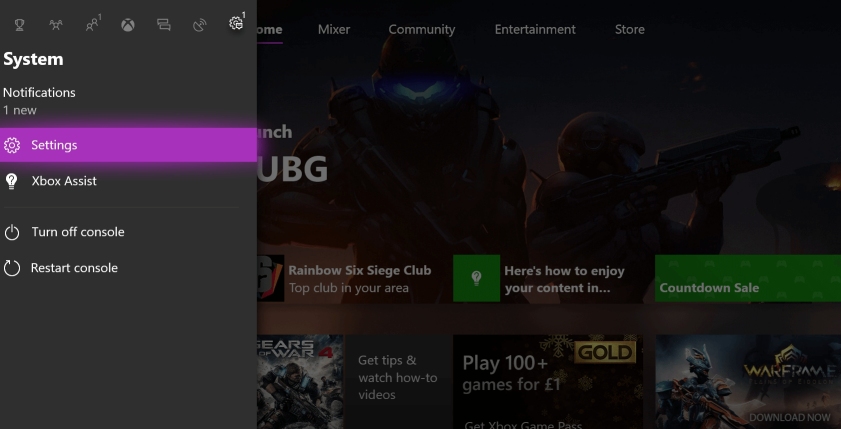The image size is (841, 429).
Task: Click the lightbulb icon beside Xbox Assist
Action: [12, 181]
